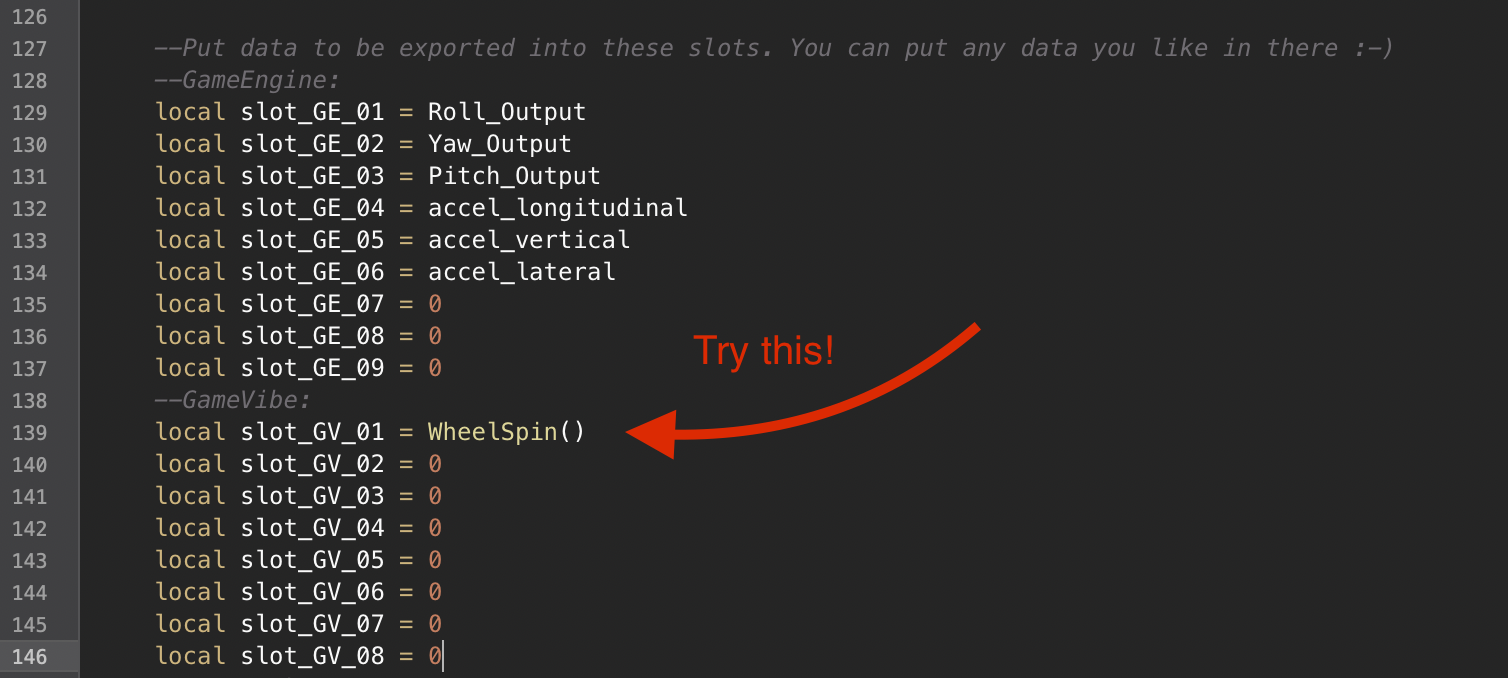Click the "local" keyword on line 129
This screenshot has height=678, width=1508.
coord(190,113)
